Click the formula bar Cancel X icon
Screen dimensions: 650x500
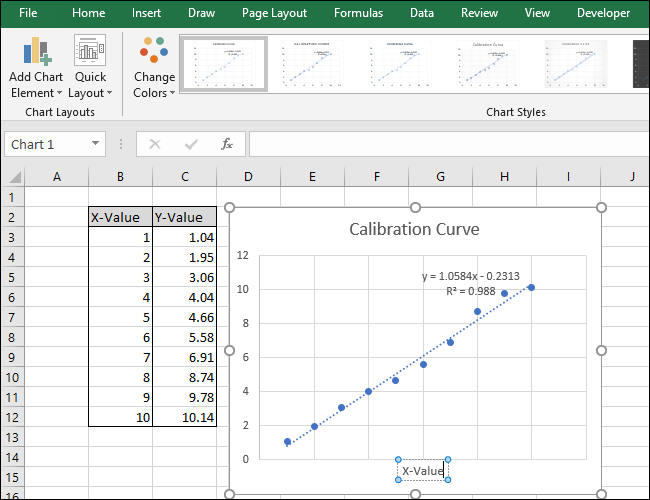click(x=154, y=144)
